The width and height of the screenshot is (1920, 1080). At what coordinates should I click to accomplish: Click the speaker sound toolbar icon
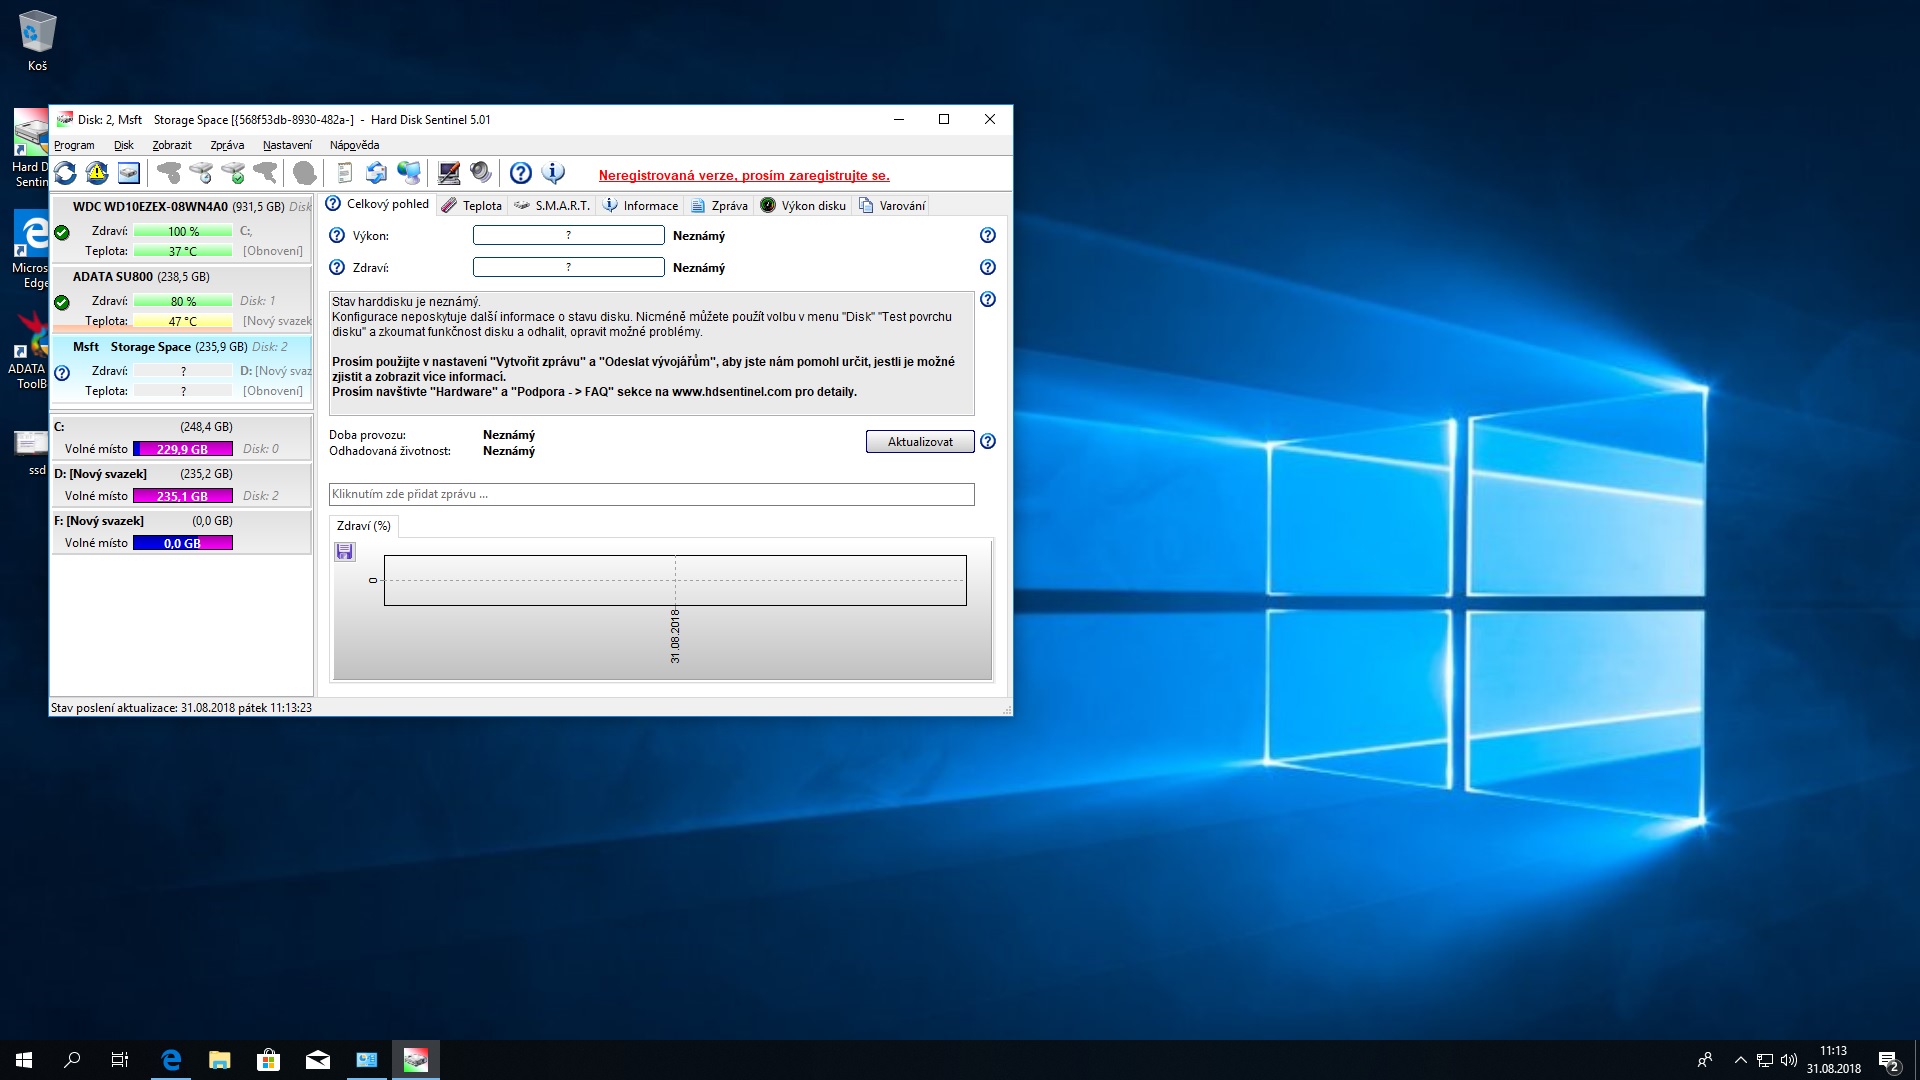pos(481,173)
